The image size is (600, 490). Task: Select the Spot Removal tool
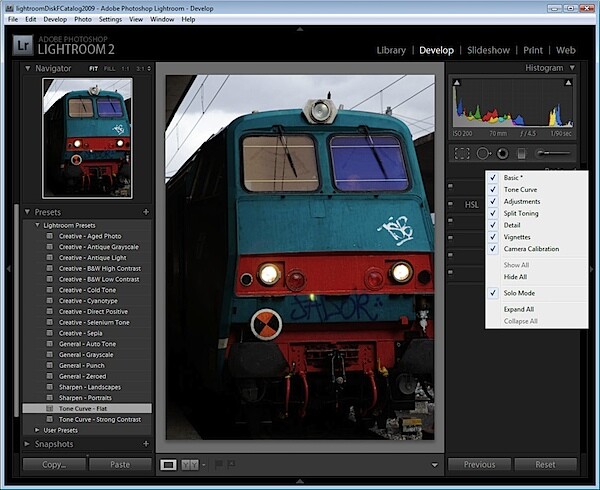[483, 154]
